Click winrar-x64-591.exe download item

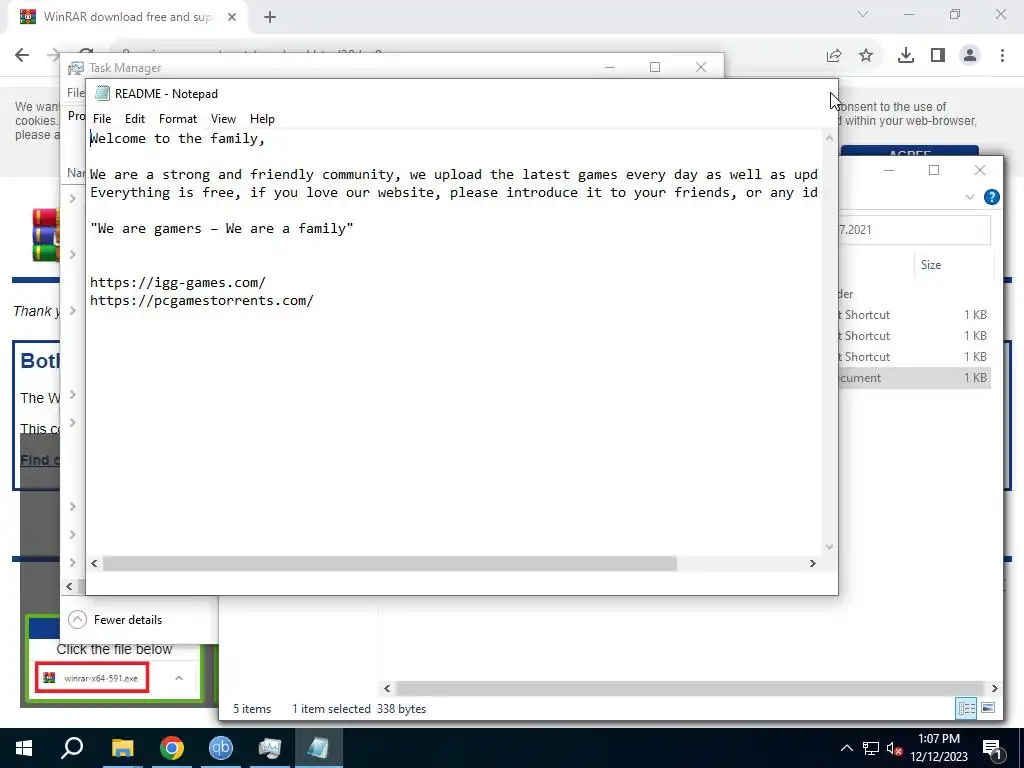coord(92,678)
